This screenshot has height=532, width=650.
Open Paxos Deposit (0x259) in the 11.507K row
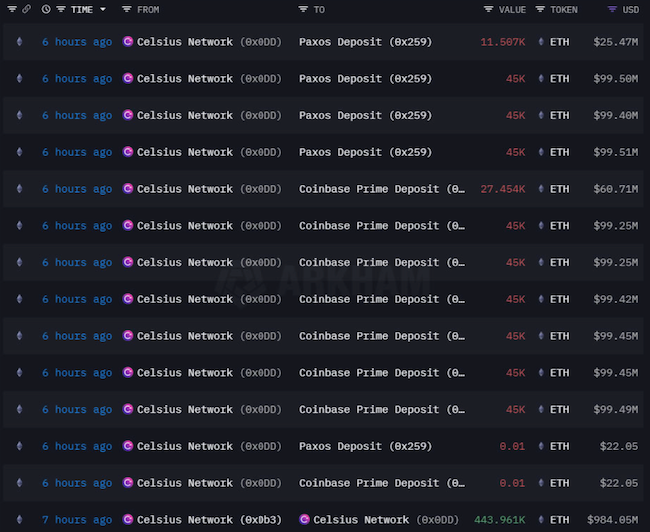365,42
